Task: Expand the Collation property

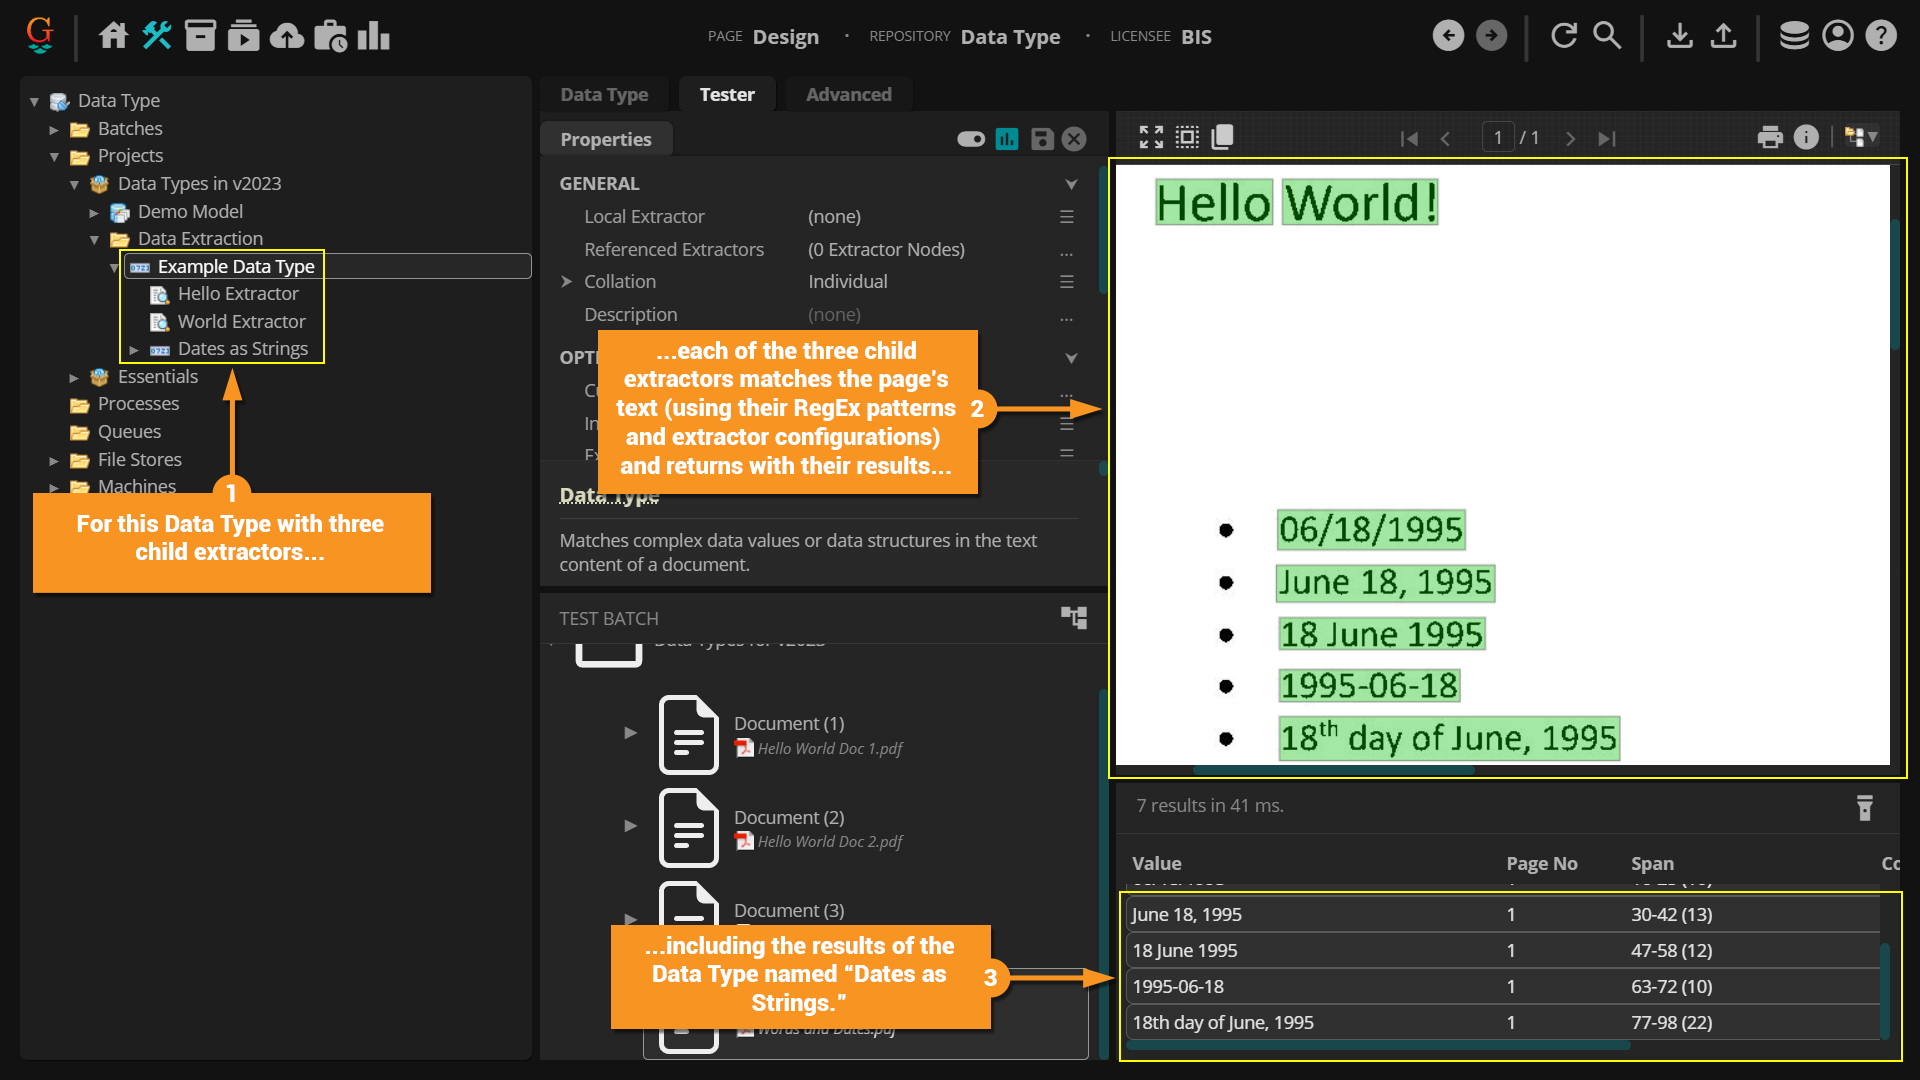Action: pyautogui.click(x=567, y=282)
